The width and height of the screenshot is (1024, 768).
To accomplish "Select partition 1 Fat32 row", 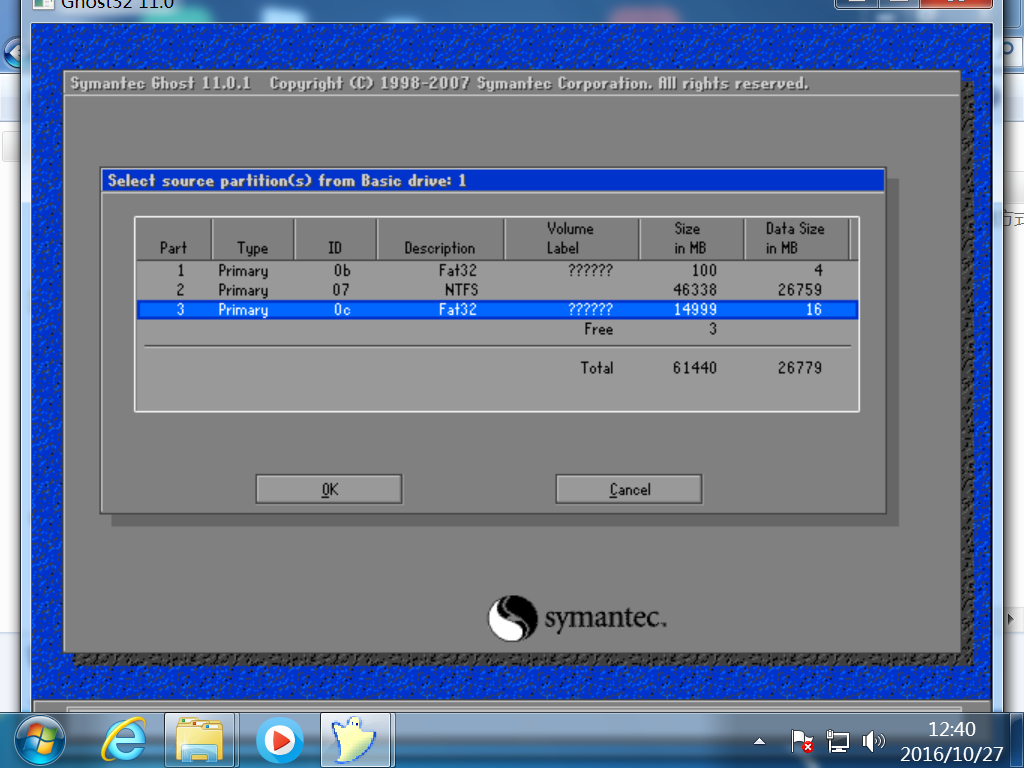I will (497, 270).
